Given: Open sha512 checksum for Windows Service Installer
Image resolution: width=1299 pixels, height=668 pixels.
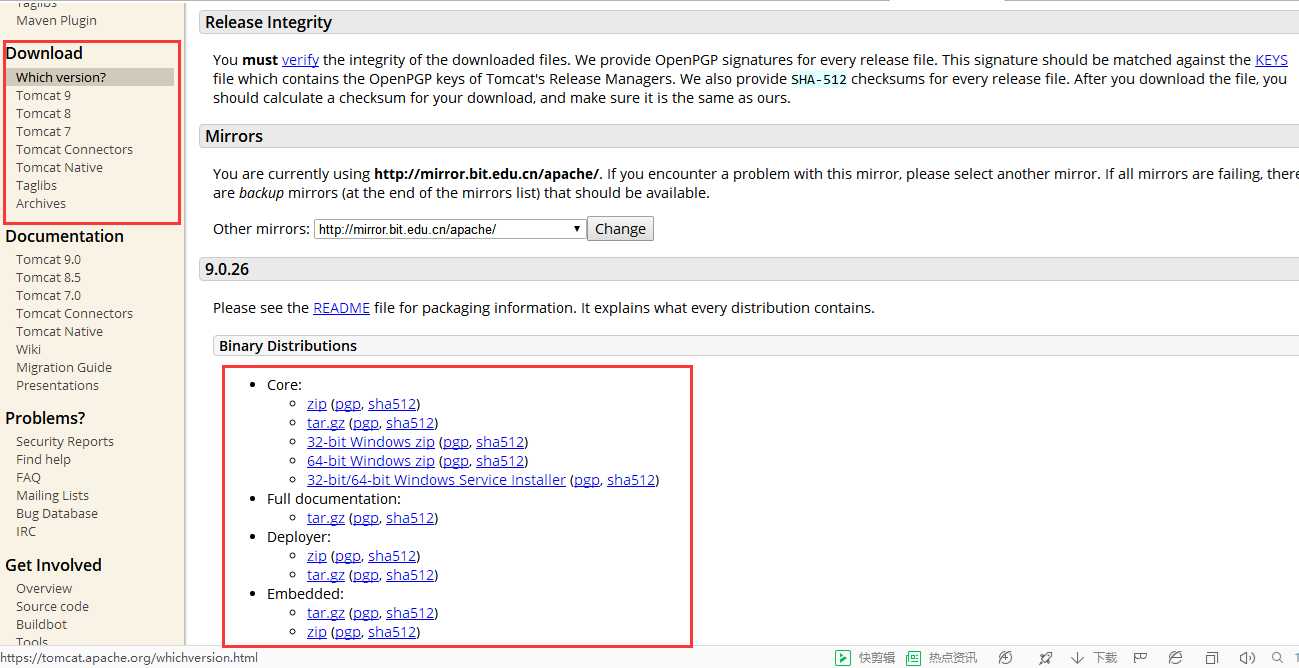Looking at the screenshot, I should click(x=631, y=480).
